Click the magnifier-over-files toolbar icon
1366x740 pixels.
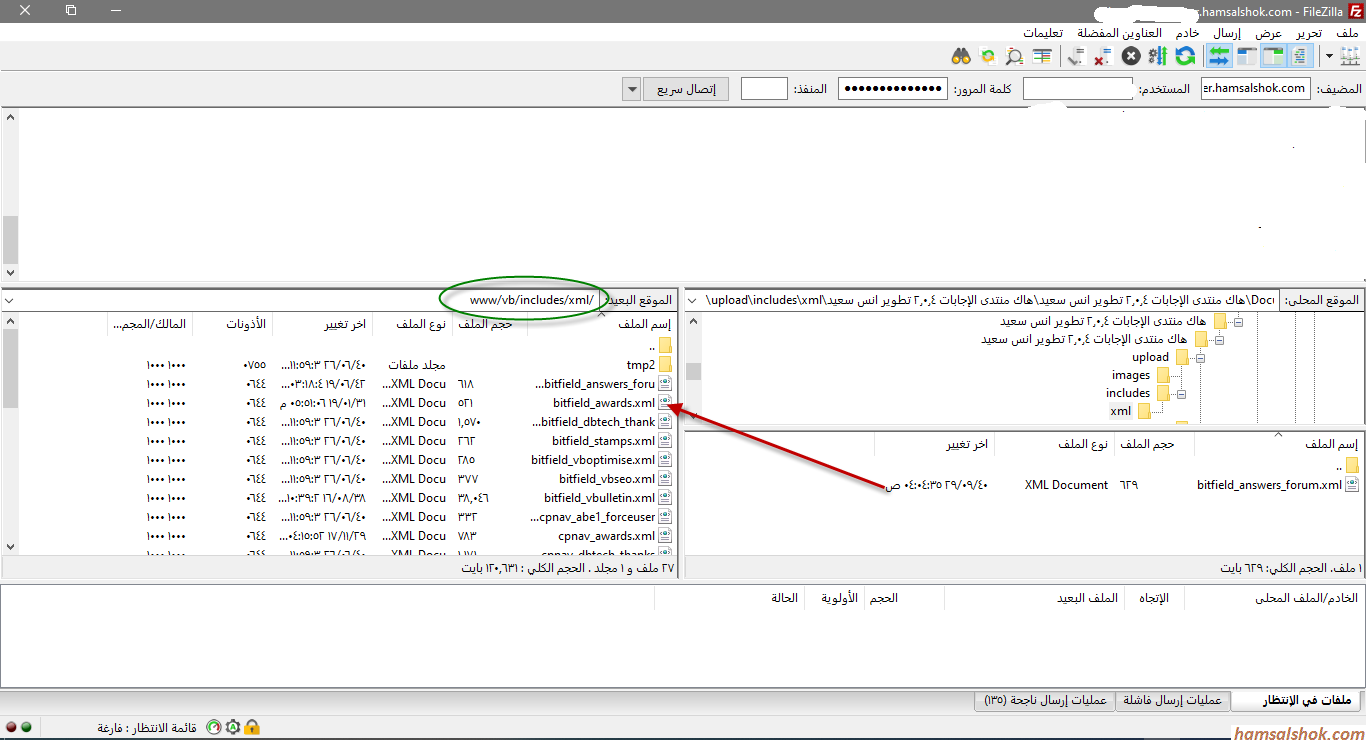tap(1015, 56)
